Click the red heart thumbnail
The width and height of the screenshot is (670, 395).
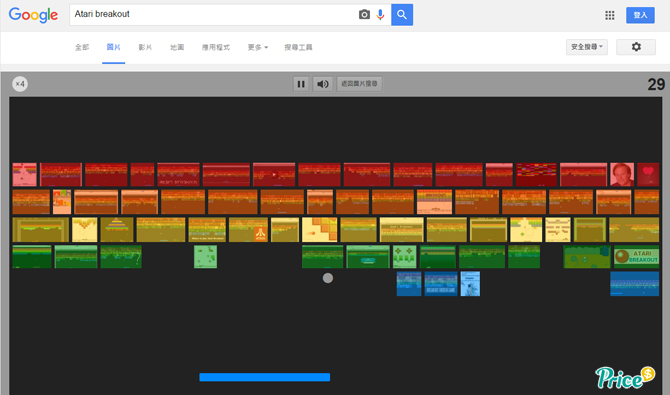tap(648, 174)
